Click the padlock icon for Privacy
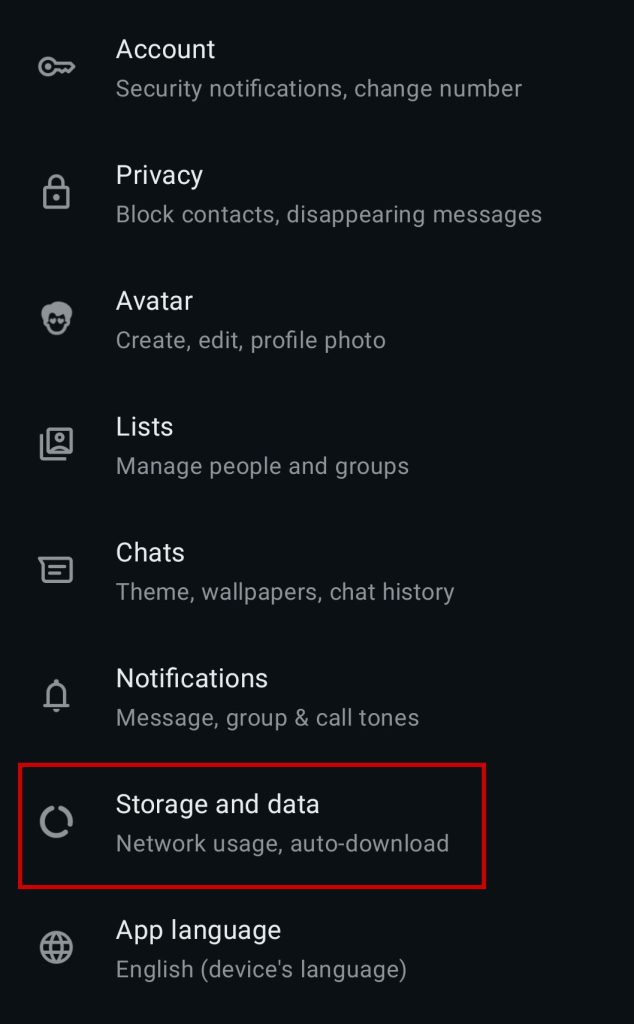634x1024 pixels. 56,192
